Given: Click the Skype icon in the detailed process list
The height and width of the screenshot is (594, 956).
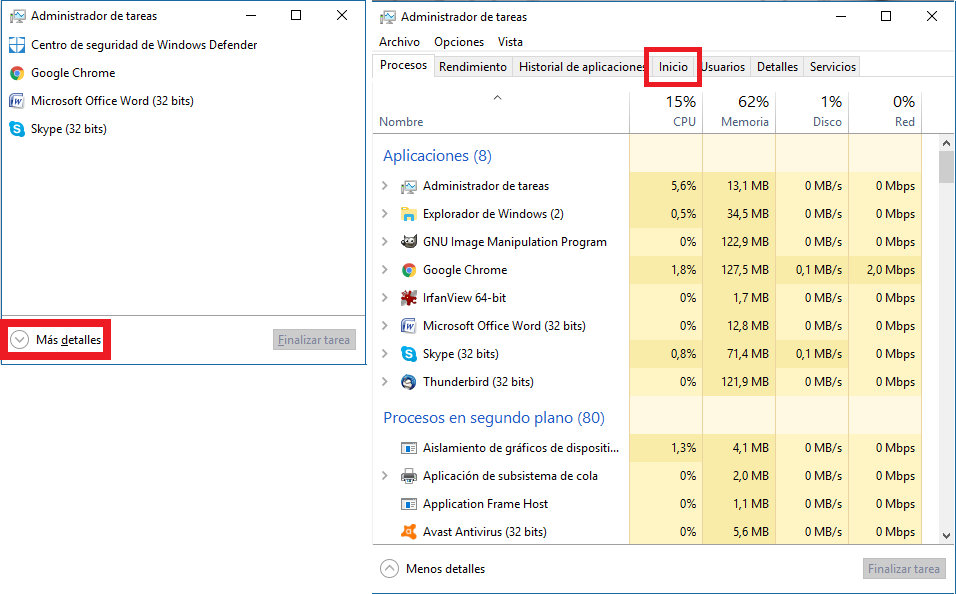Looking at the screenshot, I should (408, 354).
